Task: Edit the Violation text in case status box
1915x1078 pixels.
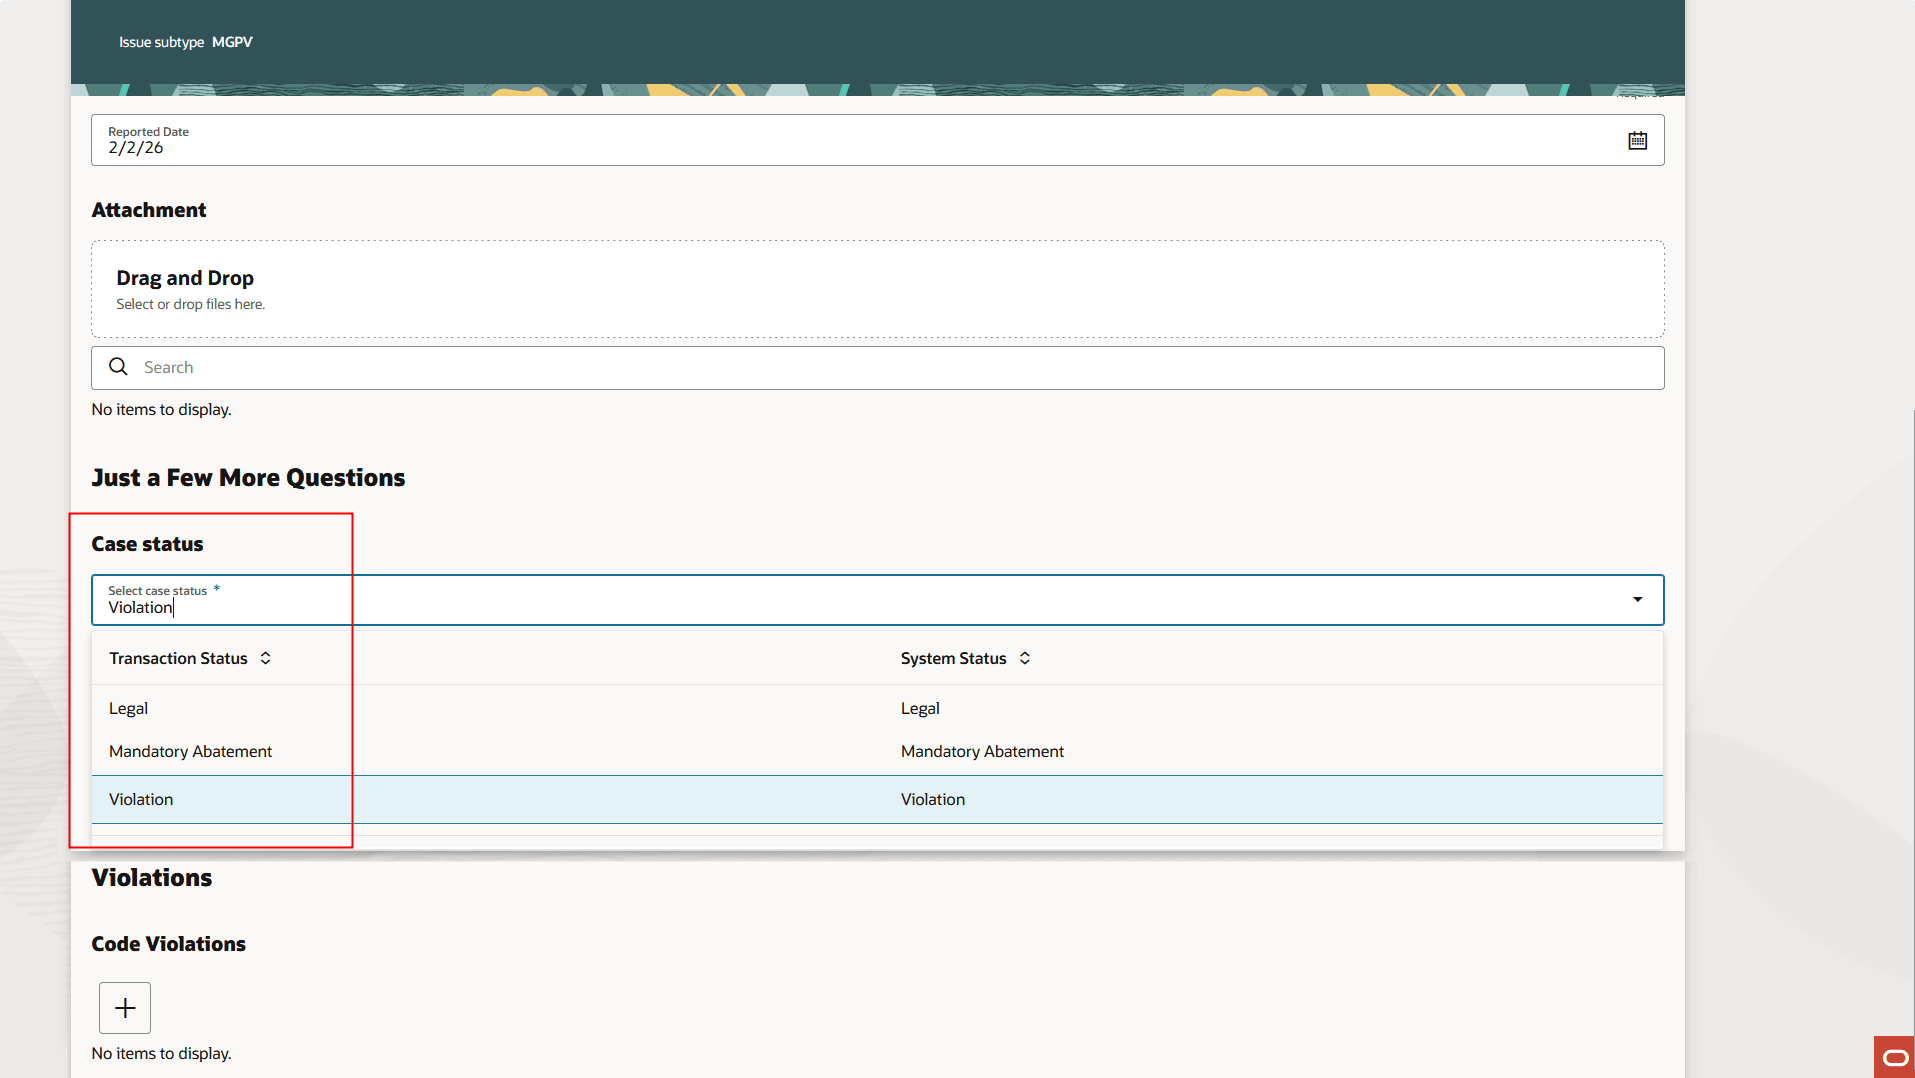Action: (x=140, y=607)
